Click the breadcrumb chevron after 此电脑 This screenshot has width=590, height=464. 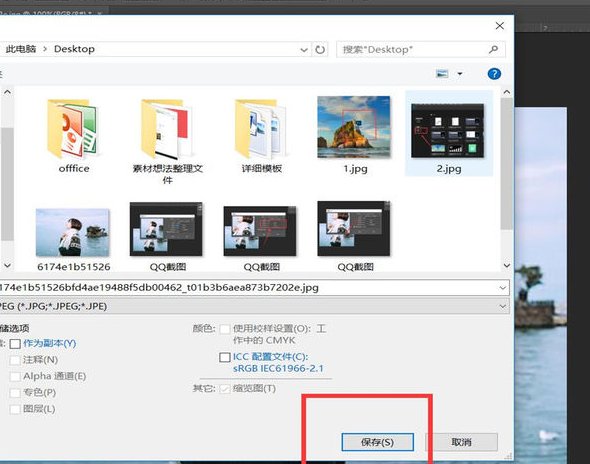[45, 49]
